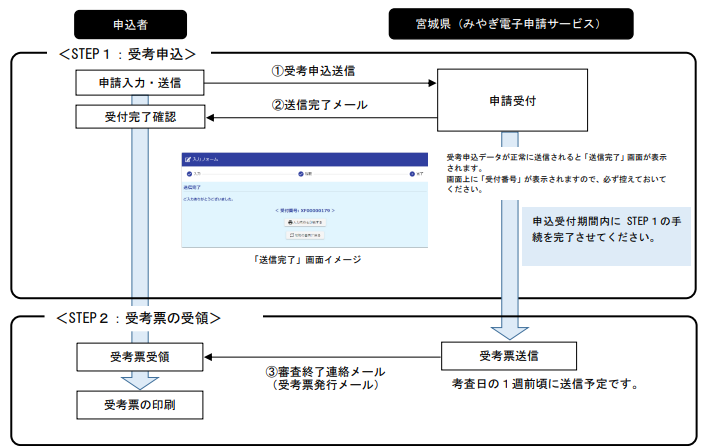
Task: Click the last step circle icon
Action: point(412,174)
